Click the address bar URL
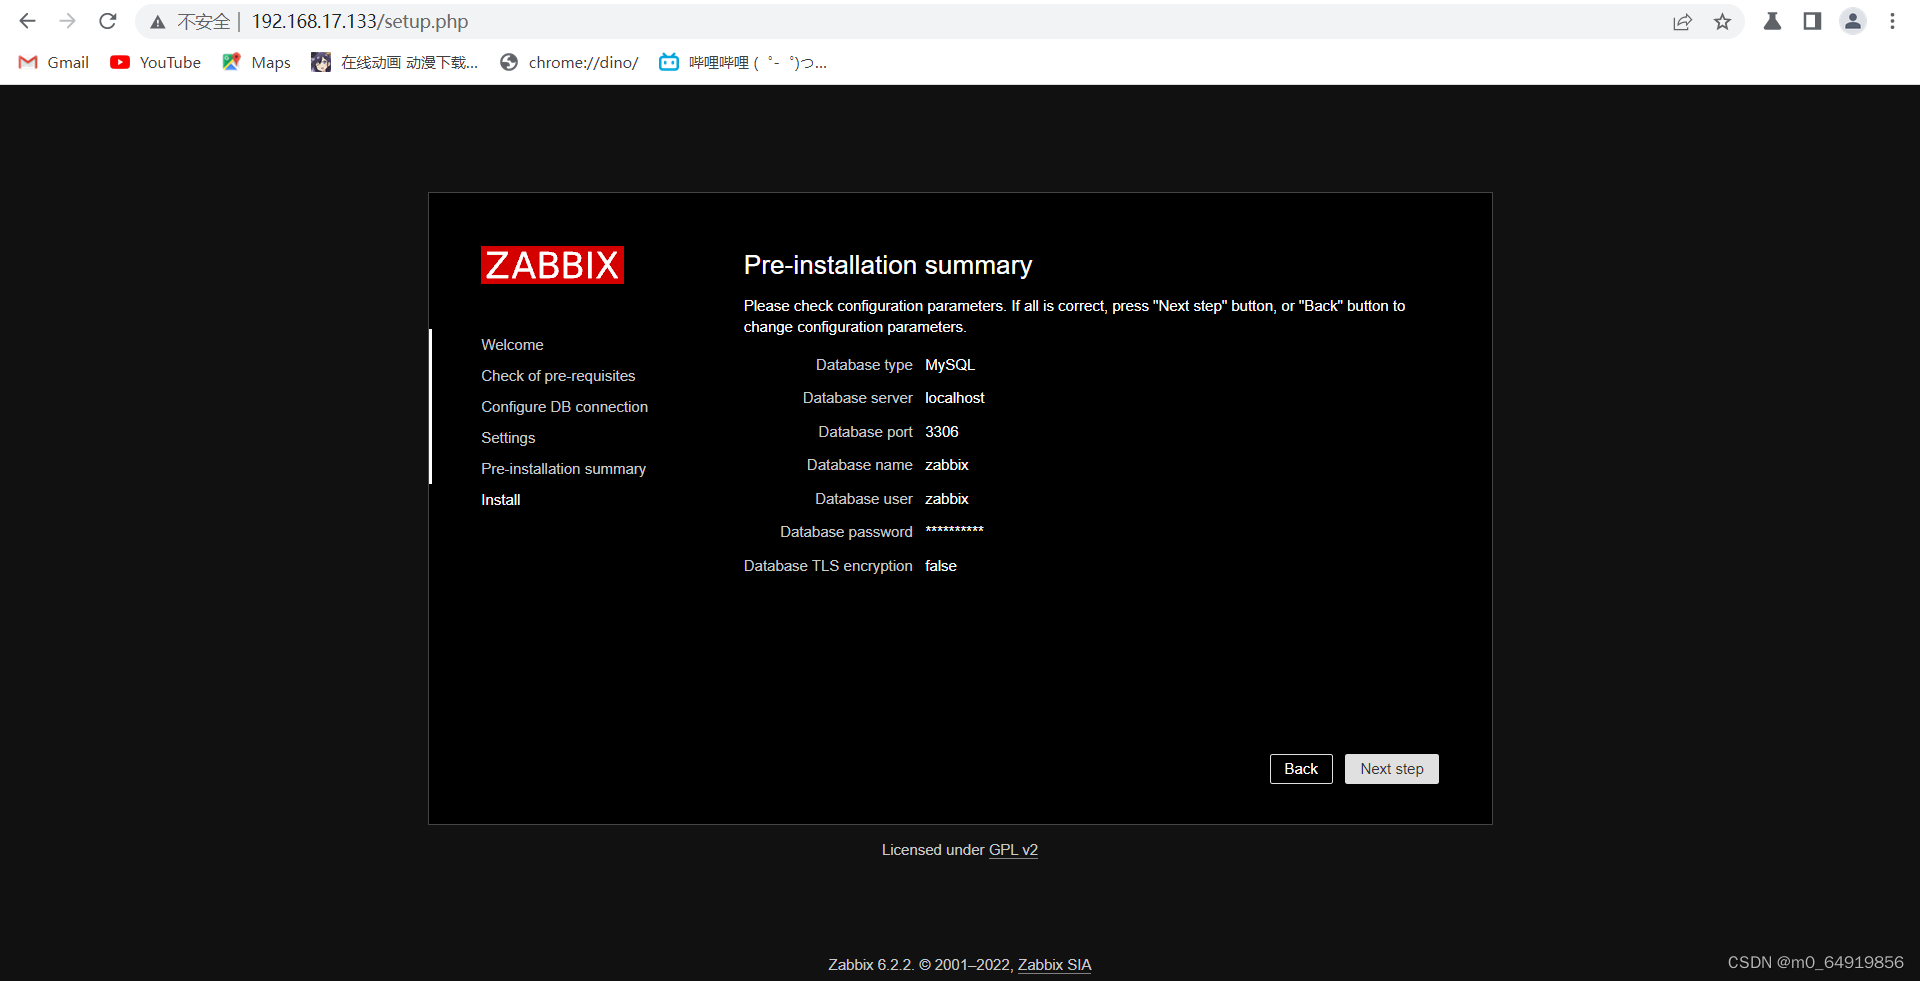This screenshot has height=981, width=1920. pyautogui.click(x=359, y=21)
